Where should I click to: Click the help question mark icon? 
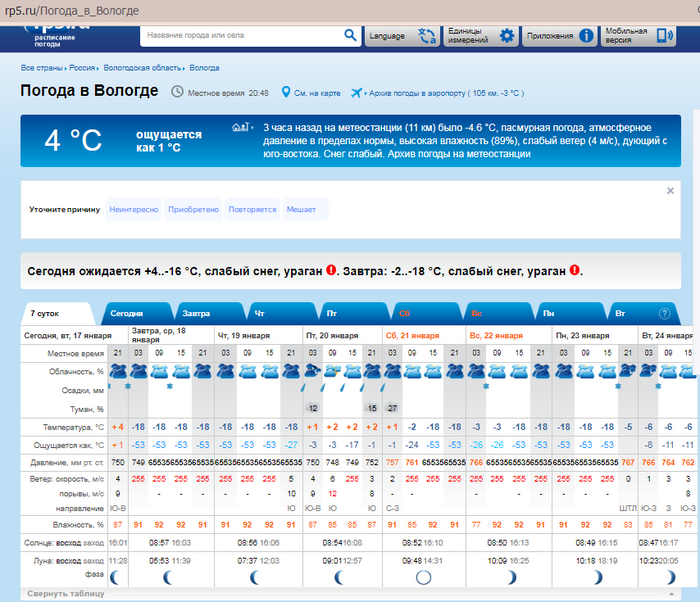click(x=664, y=314)
